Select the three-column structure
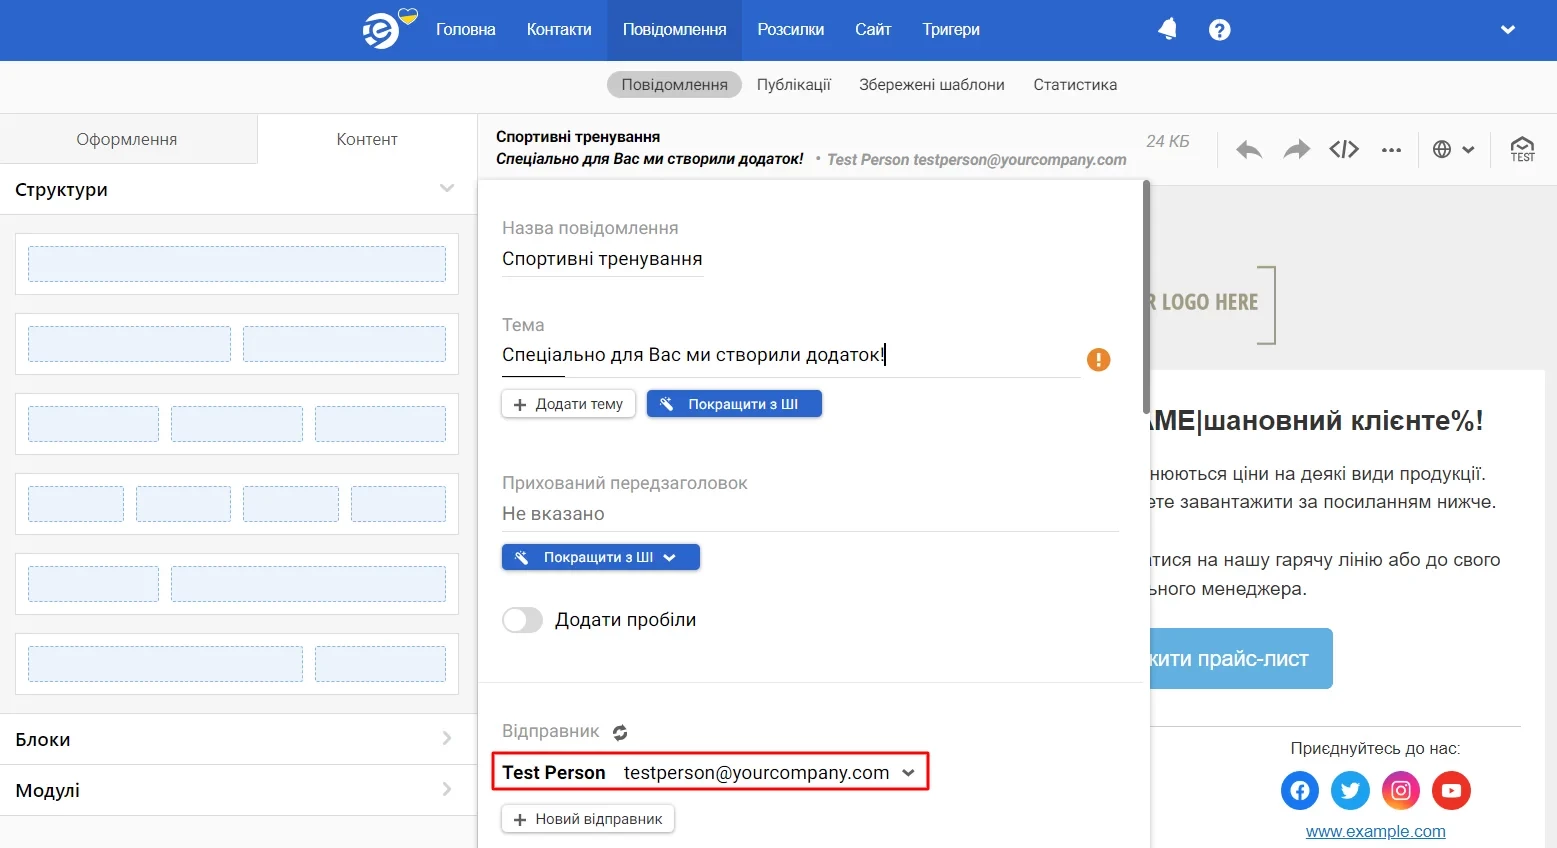This screenshot has width=1557, height=848. coord(237,424)
